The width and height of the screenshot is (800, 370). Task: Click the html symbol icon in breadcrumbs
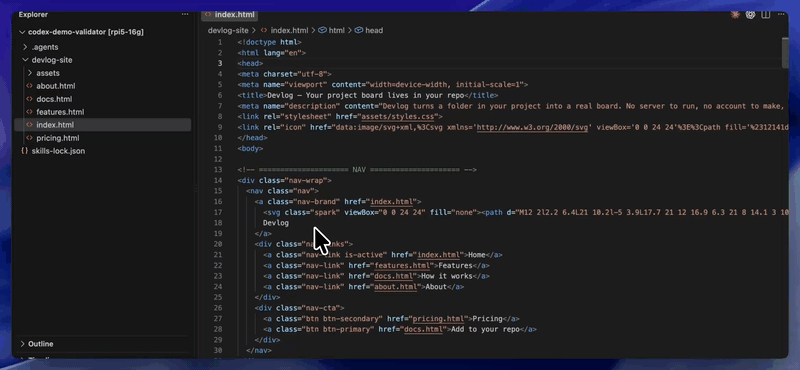pyautogui.click(x=322, y=30)
